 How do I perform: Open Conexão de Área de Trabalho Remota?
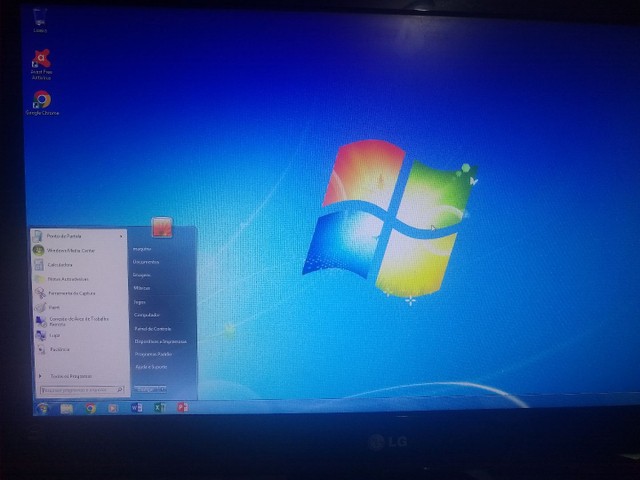tap(79, 321)
